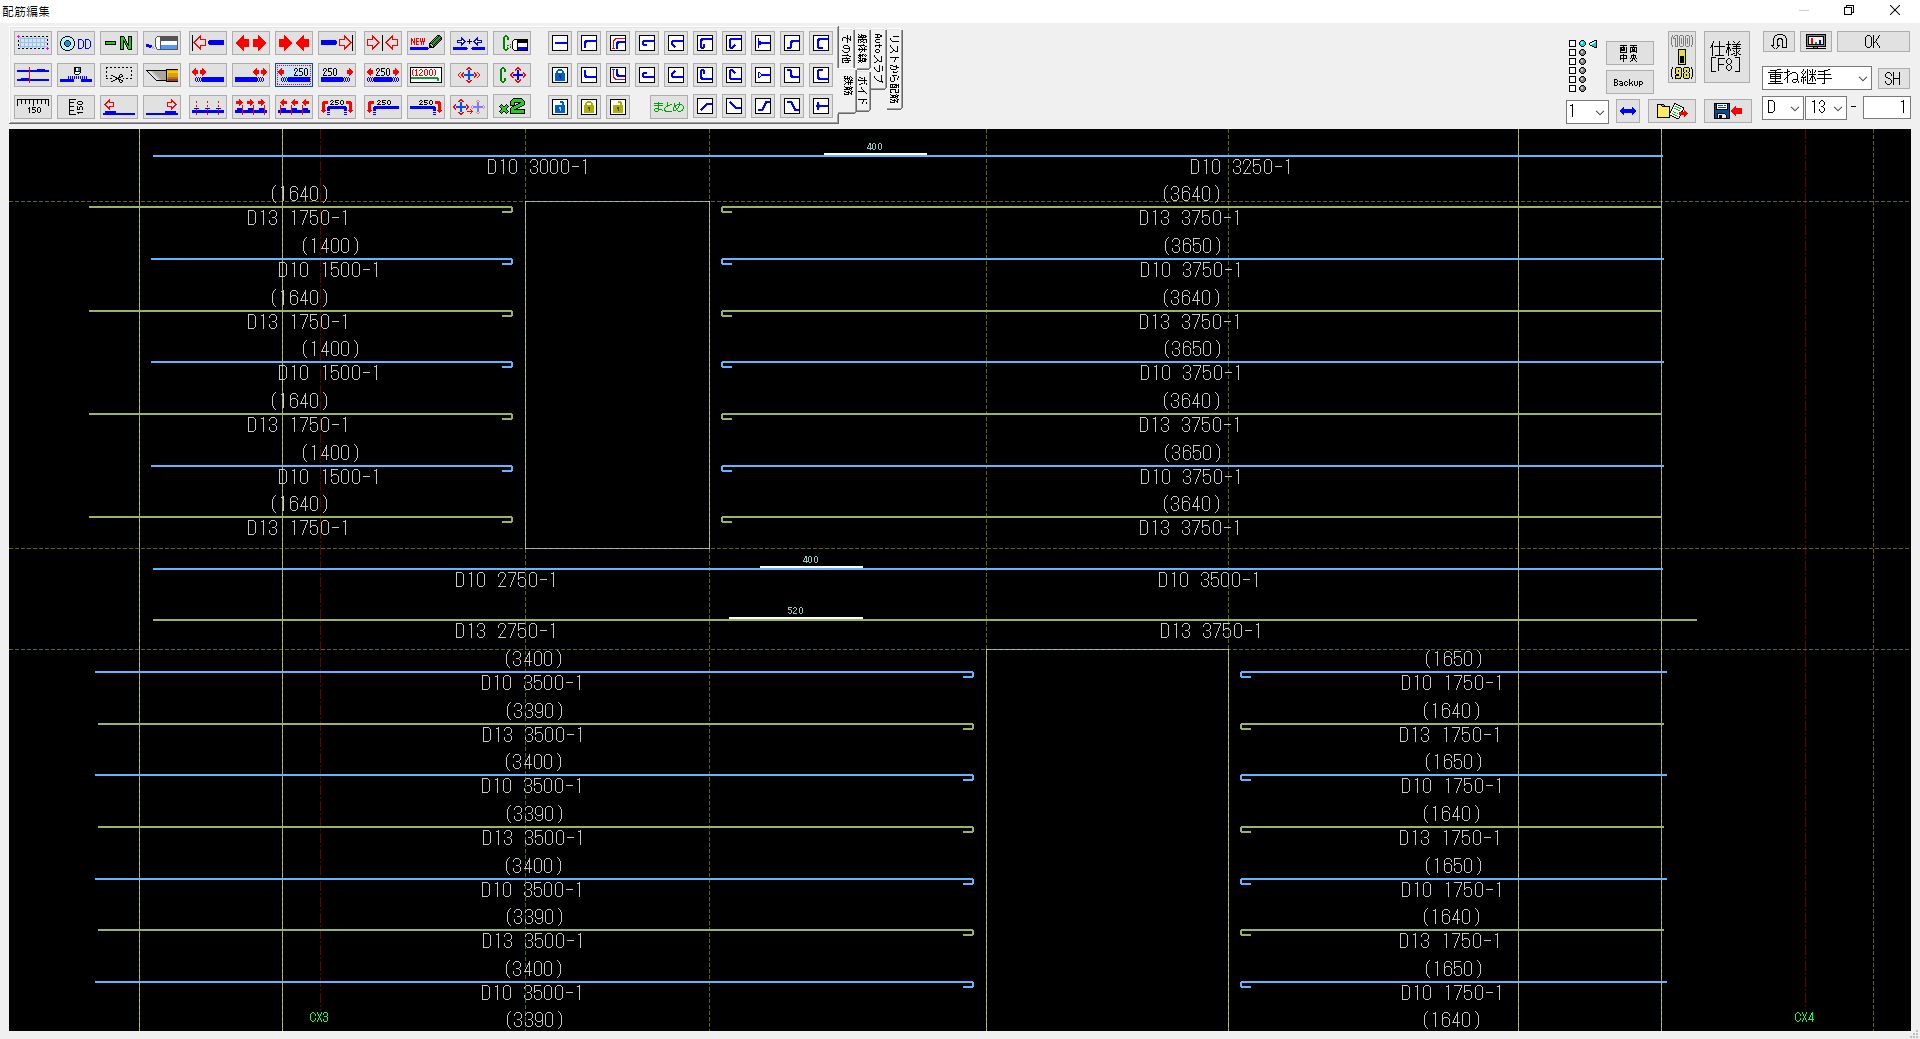Click the monitor chart display icon
This screenshot has height=1039, width=1920.
click(x=1816, y=42)
